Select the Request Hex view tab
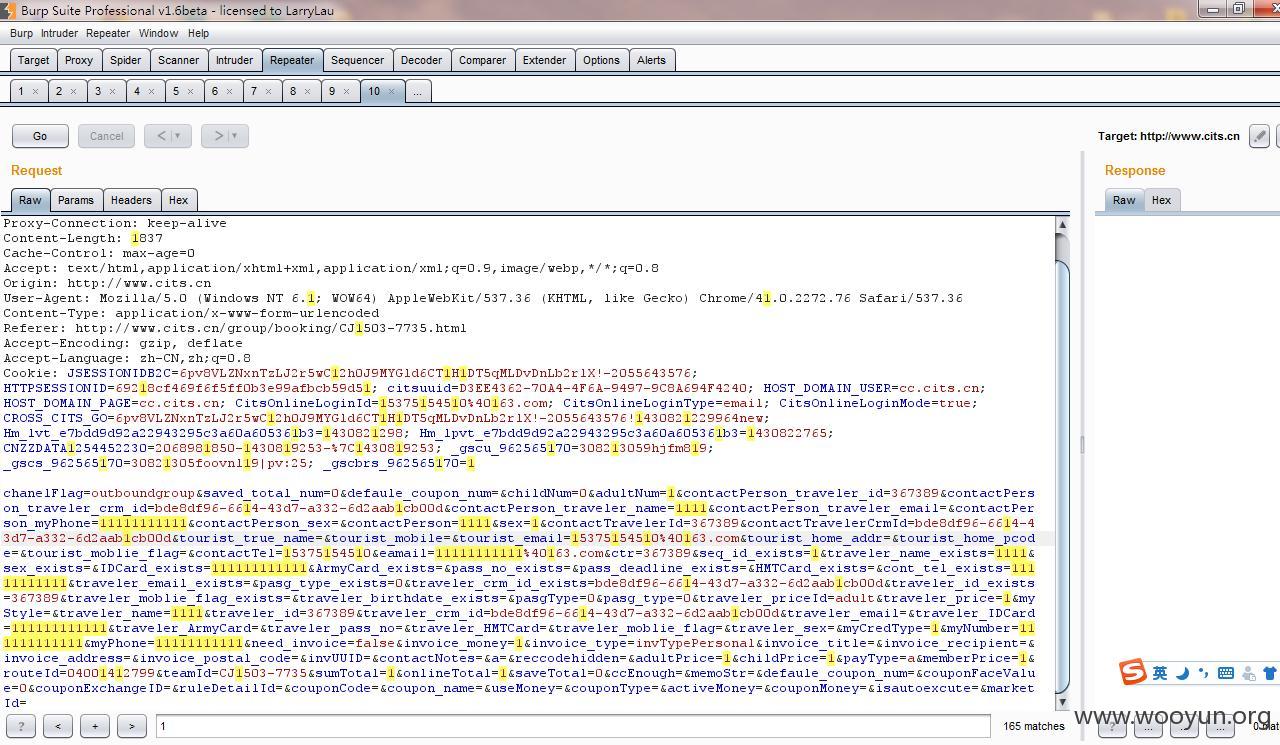Image resolution: width=1280 pixels, height=745 pixels. pos(178,200)
